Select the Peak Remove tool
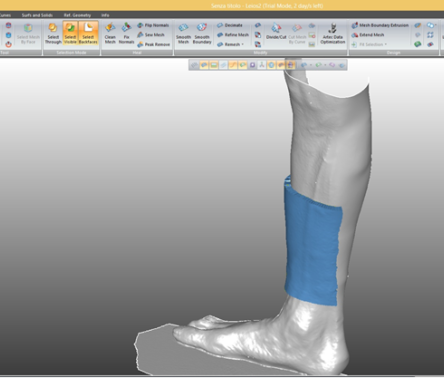The height and width of the screenshot is (378, 444). [x=153, y=44]
